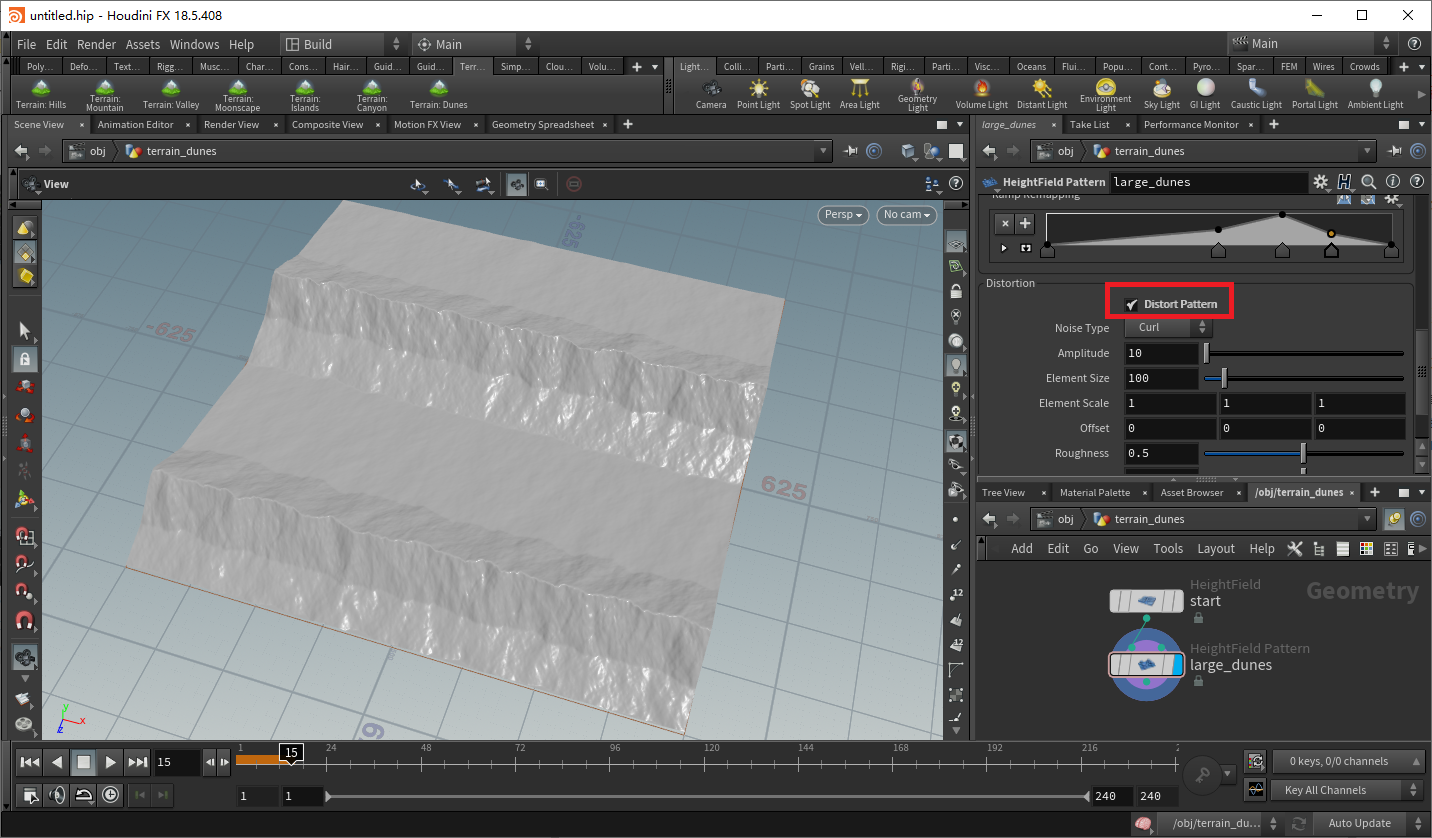Add a Geometry Light from the shelf
The image size is (1432, 838).
pyautogui.click(x=917, y=95)
